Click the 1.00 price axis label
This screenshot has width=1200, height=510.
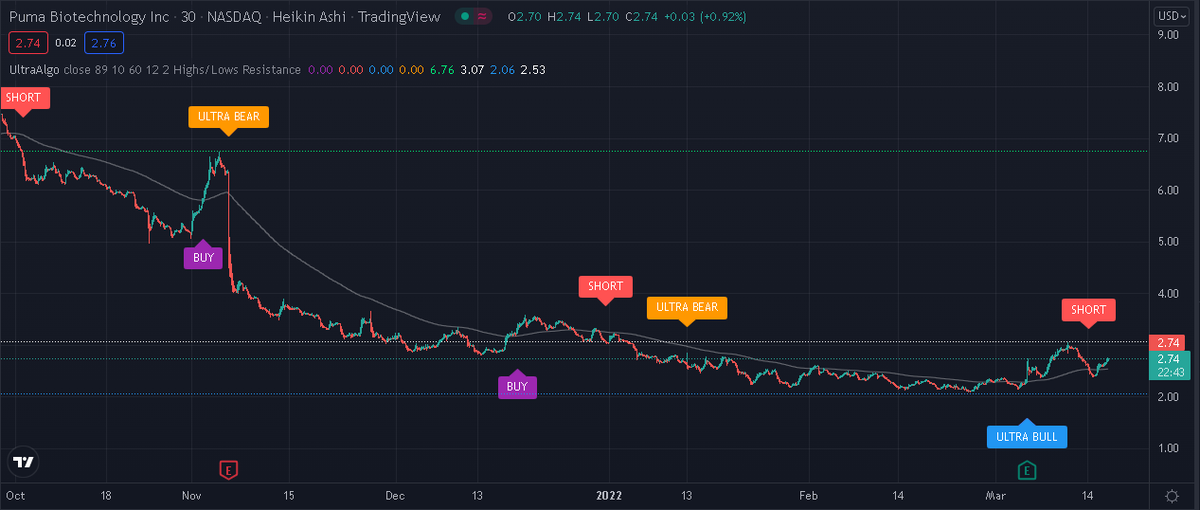coord(1167,448)
